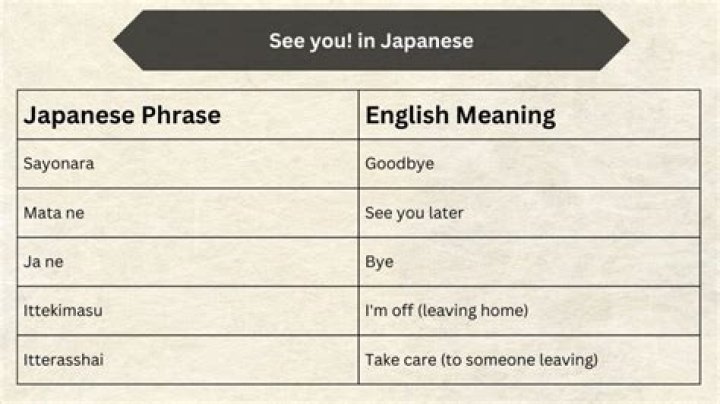Select the 'Ja ne' phrase cell
Image resolution: width=720 pixels, height=404 pixels.
click(188, 262)
